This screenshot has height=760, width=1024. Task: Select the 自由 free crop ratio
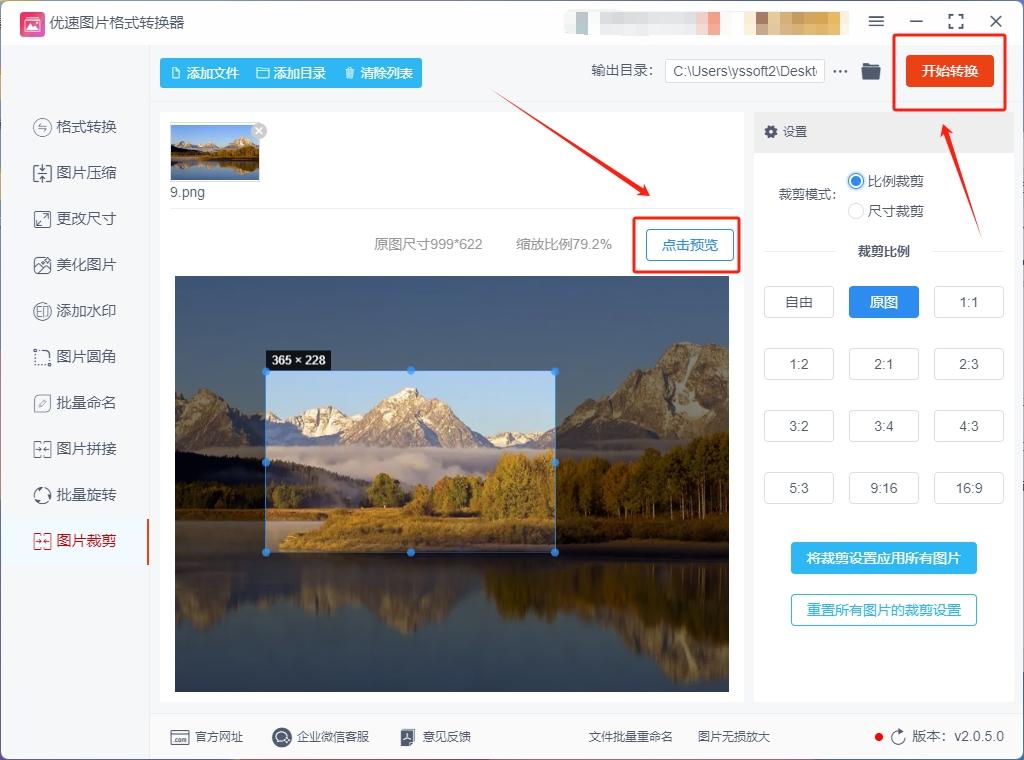(799, 302)
